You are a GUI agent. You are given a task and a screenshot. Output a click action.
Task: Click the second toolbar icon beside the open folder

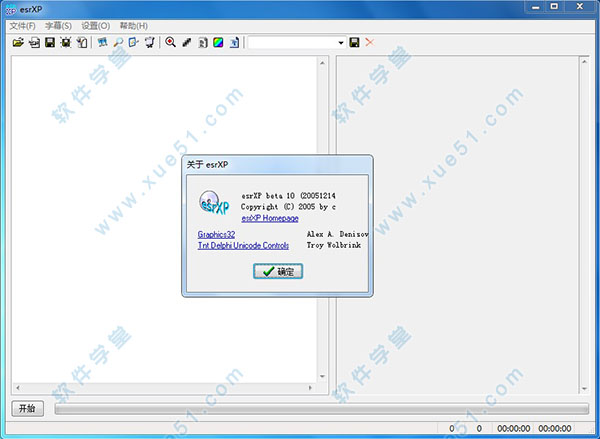pos(34,42)
